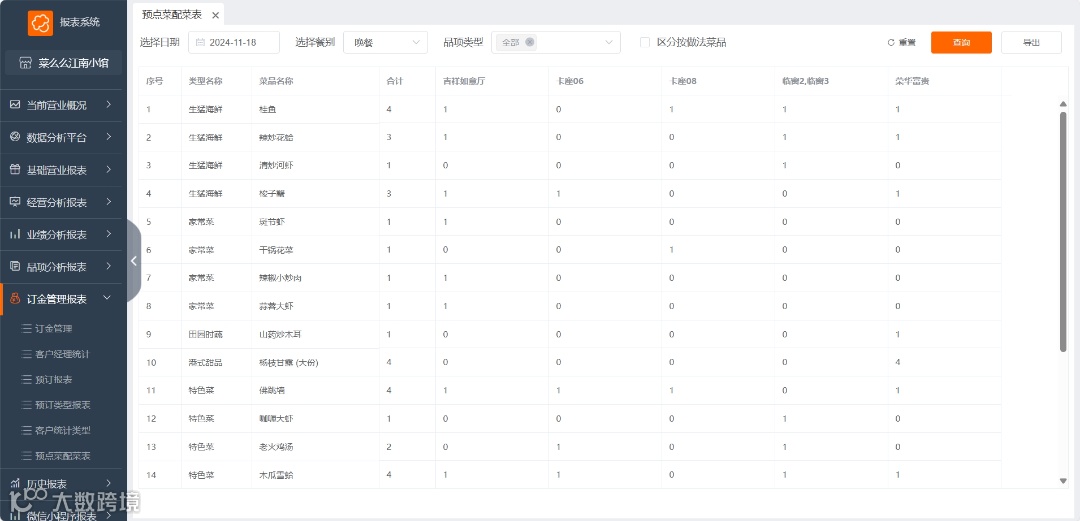The height and width of the screenshot is (521, 1080).
Task: Expand the 基础营业报表 menu chevron
Action: click(x=109, y=170)
